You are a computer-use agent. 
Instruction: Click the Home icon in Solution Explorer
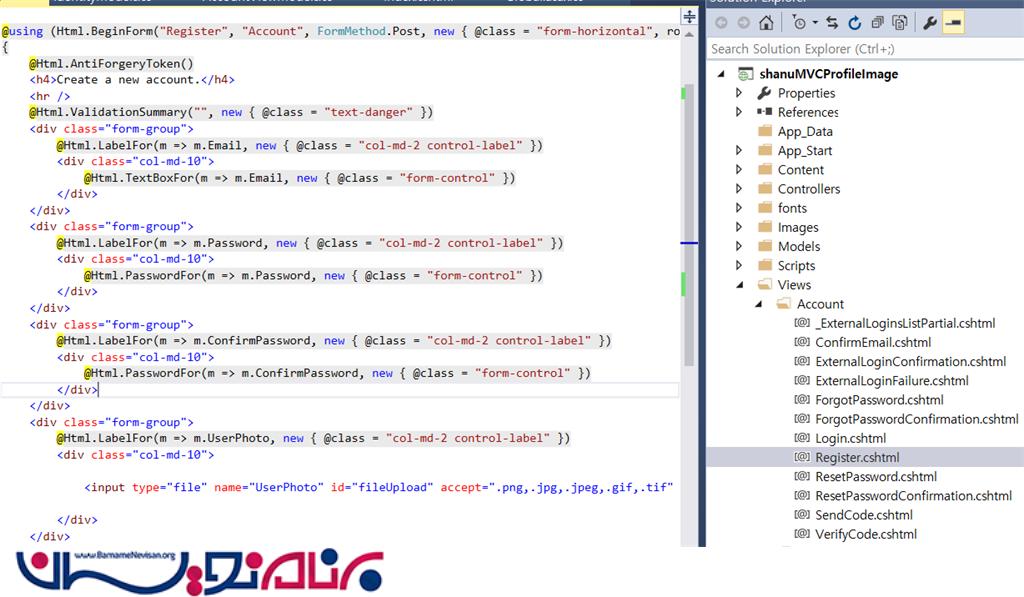coord(766,23)
